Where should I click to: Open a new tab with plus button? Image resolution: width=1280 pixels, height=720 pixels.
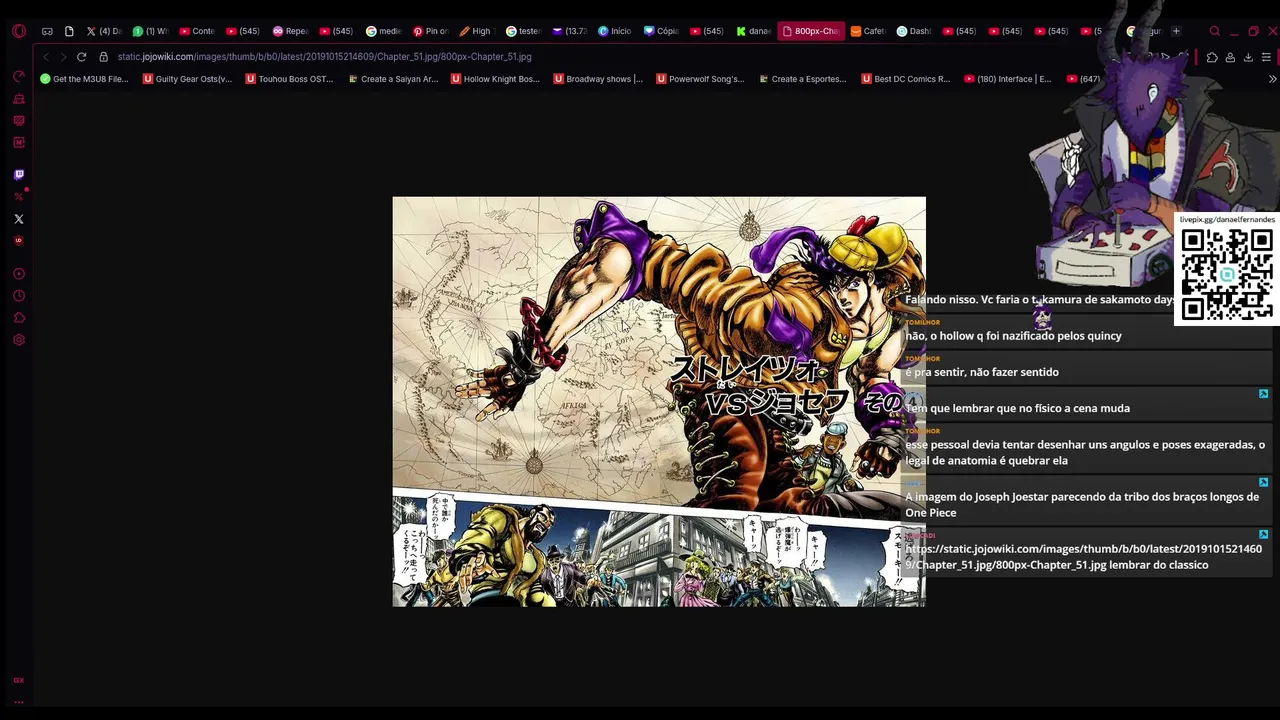tap(1176, 31)
